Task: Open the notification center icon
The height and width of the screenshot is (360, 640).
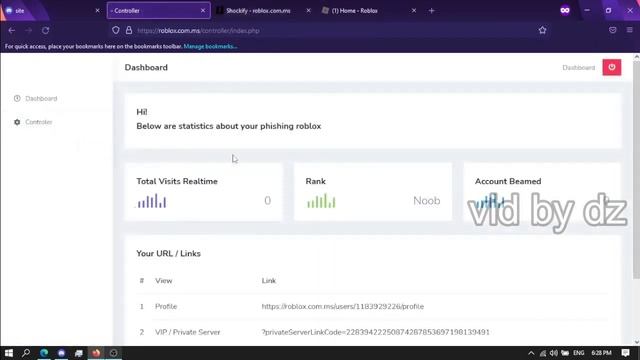Action: click(625, 353)
